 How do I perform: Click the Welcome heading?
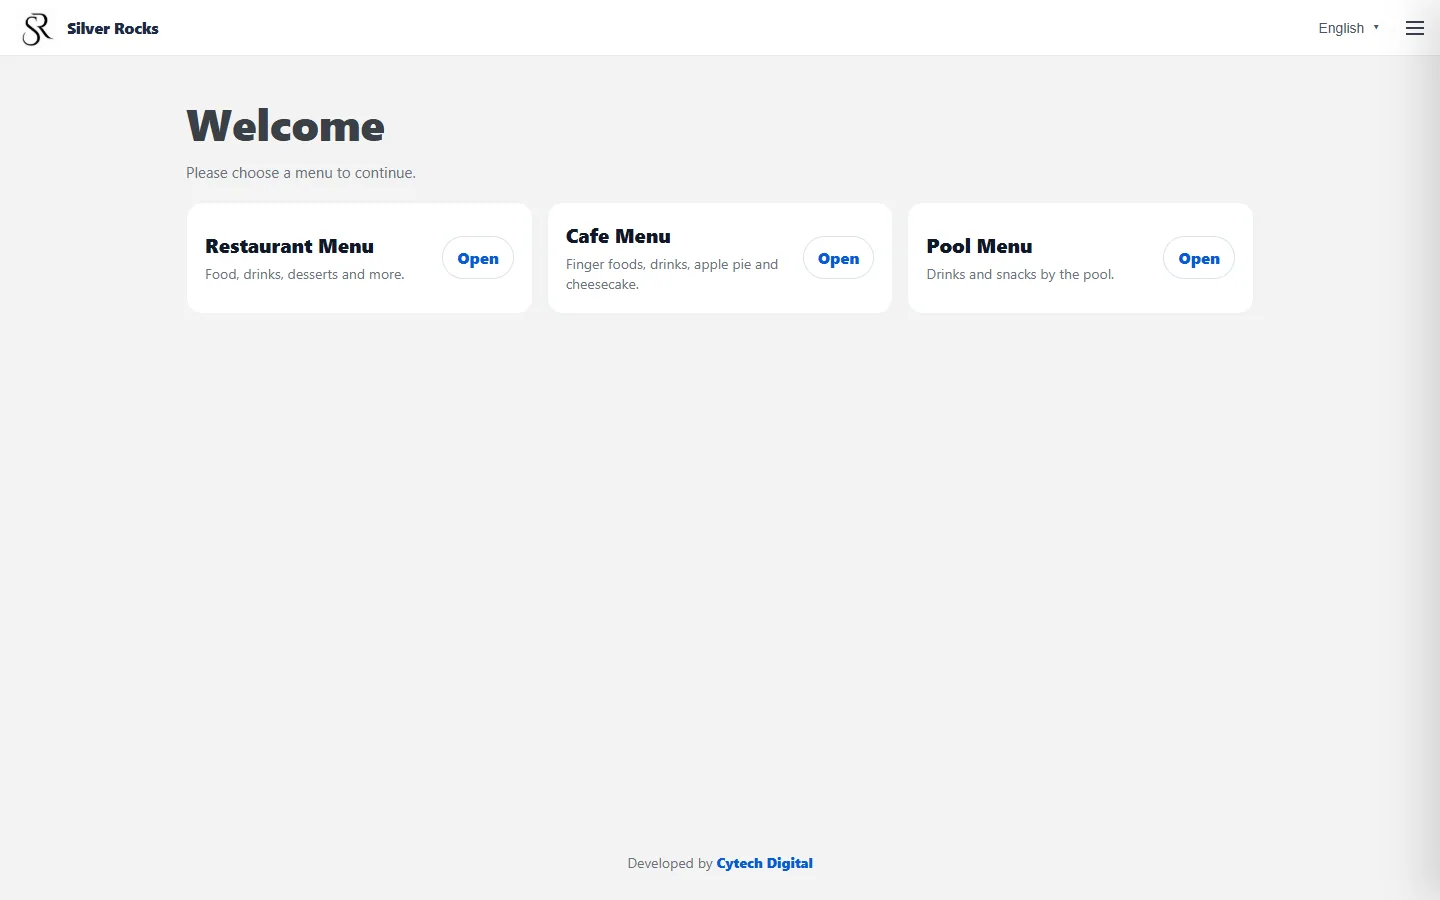(x=285, y=126)
